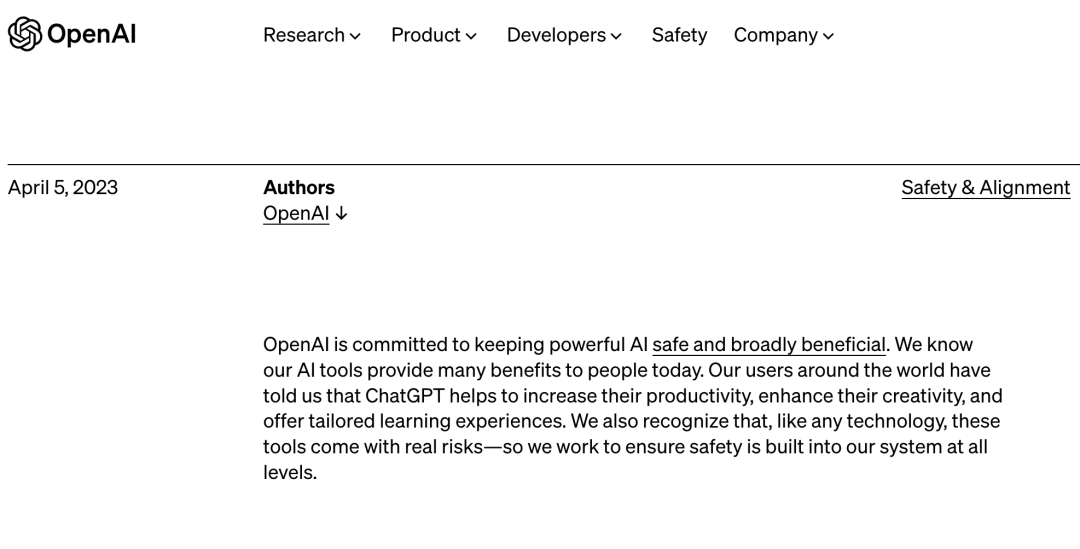
Task: Click the bold Authors heading
Action: point(299,188)
